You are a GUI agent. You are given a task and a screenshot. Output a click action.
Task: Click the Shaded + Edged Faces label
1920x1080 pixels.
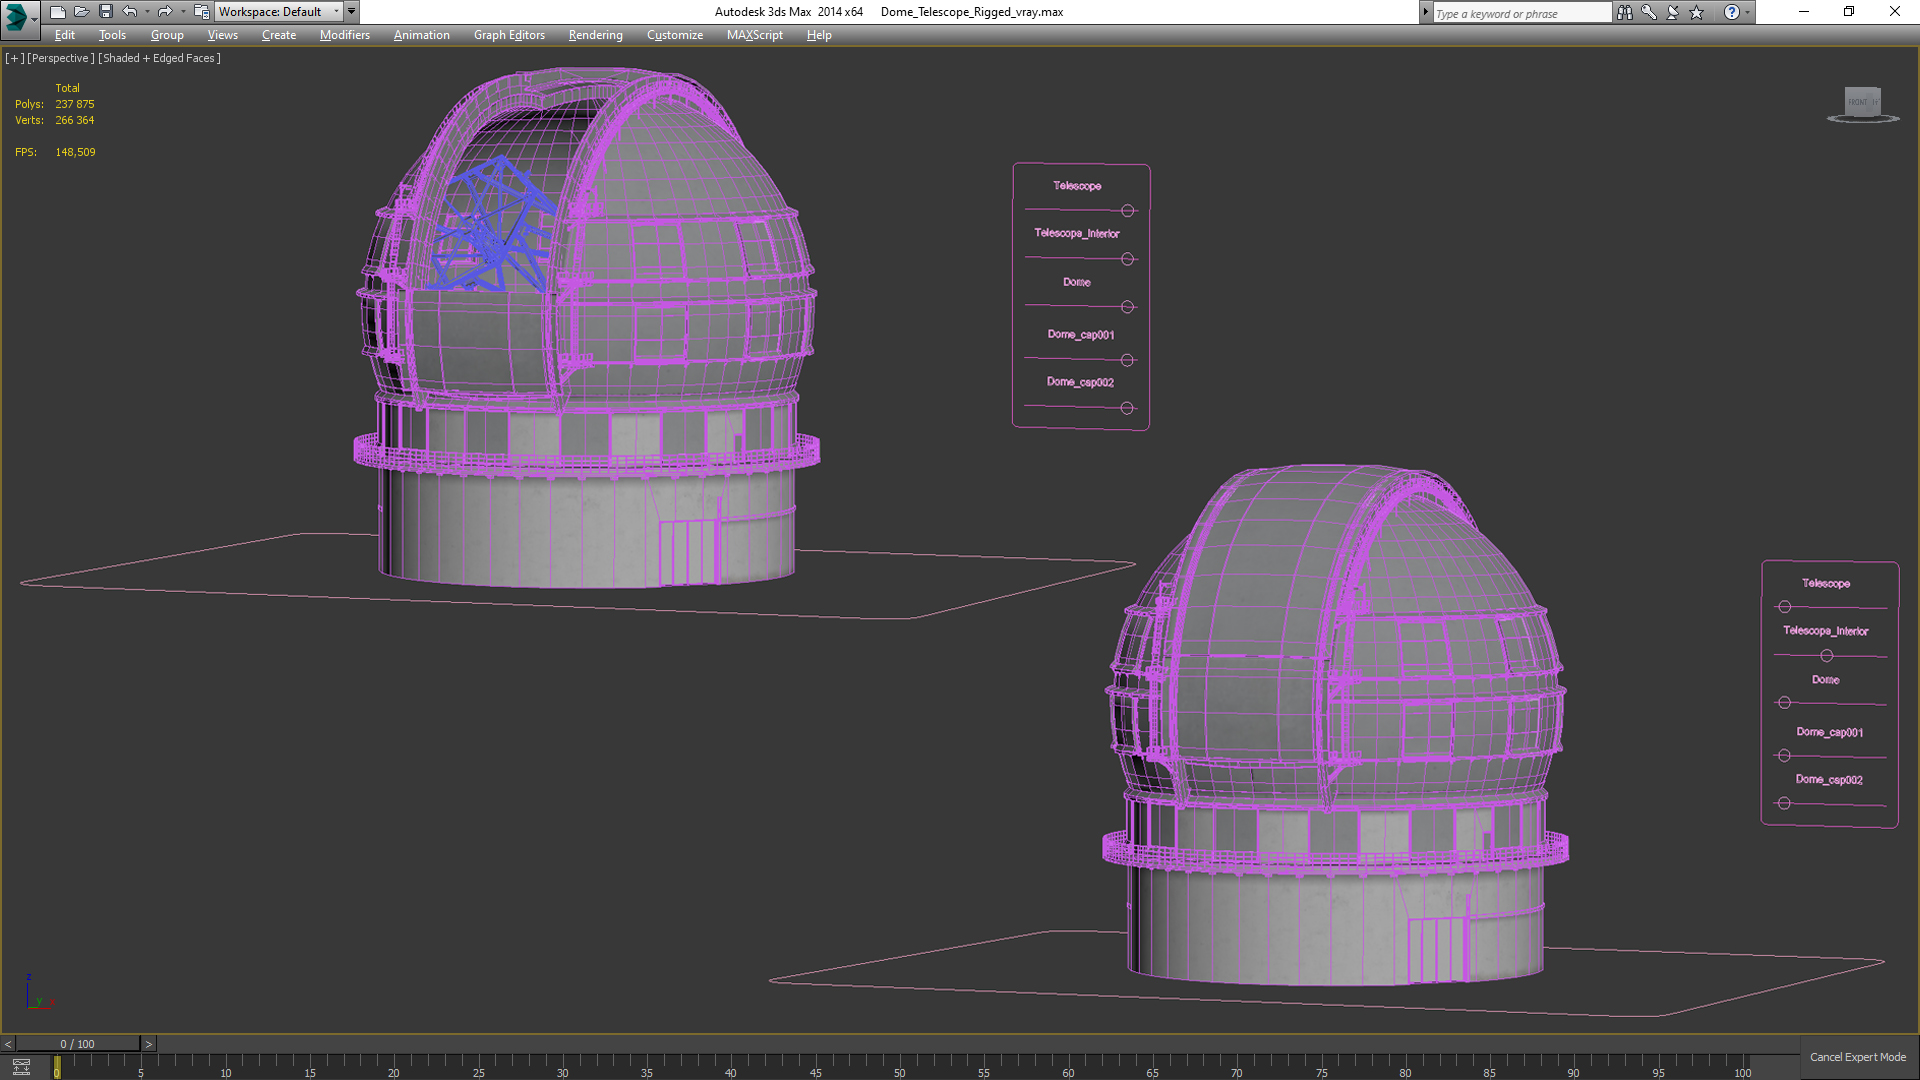click(x=159, y=58)
